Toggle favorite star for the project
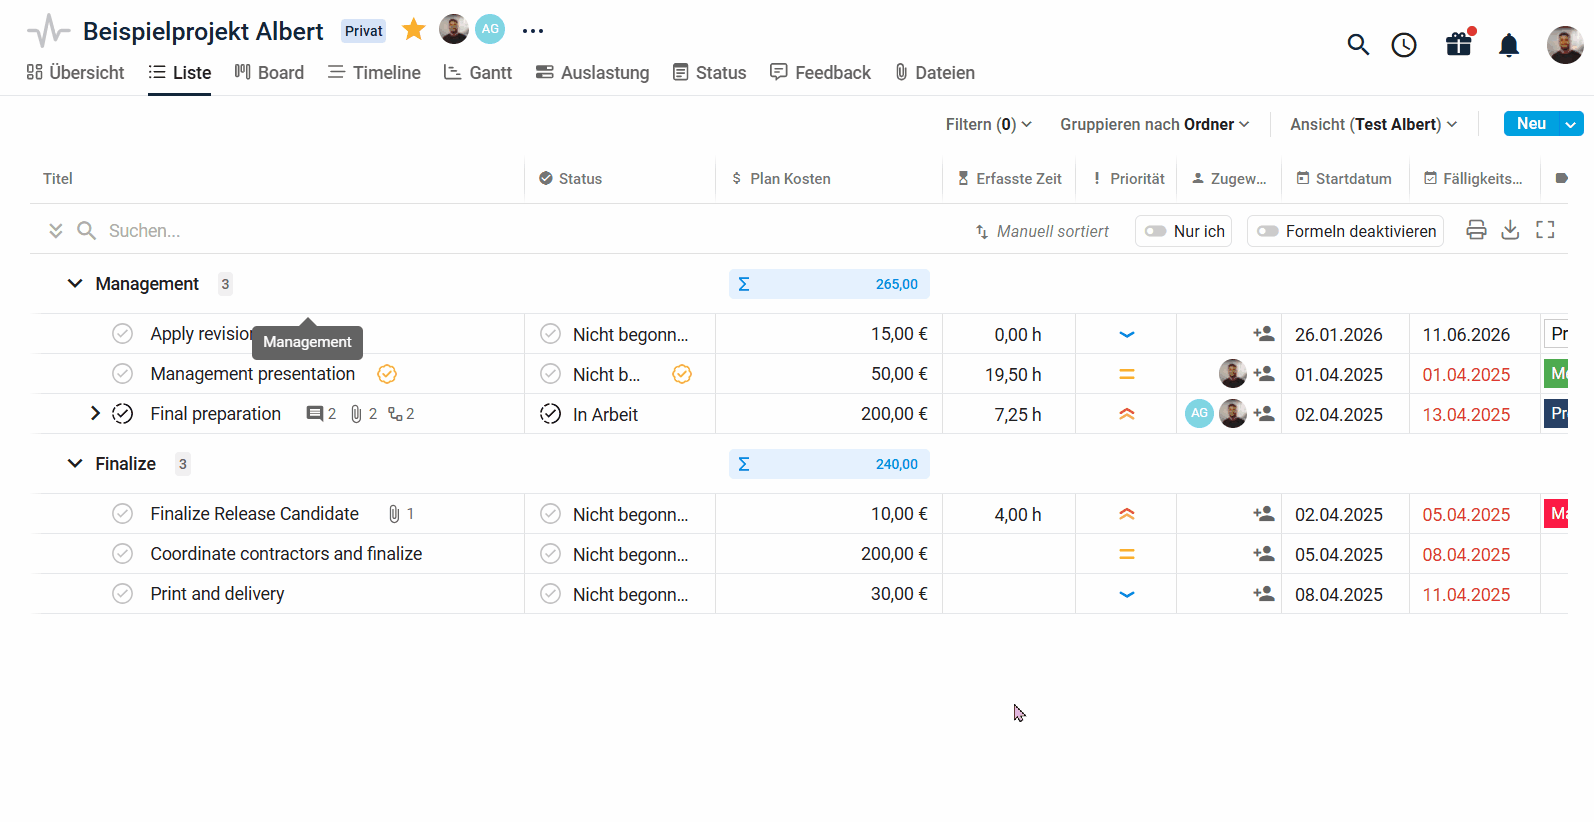Screen dimensions: 1594x822 click(x=413, y=30)
